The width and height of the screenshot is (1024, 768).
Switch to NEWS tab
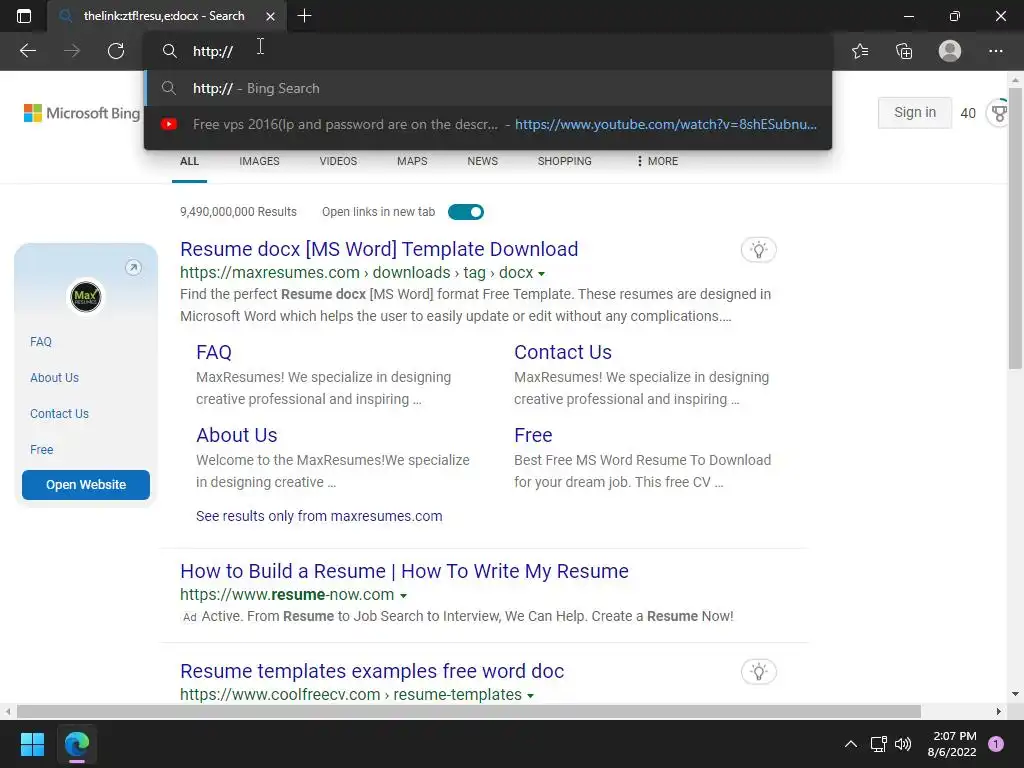[x=483, y=161]
